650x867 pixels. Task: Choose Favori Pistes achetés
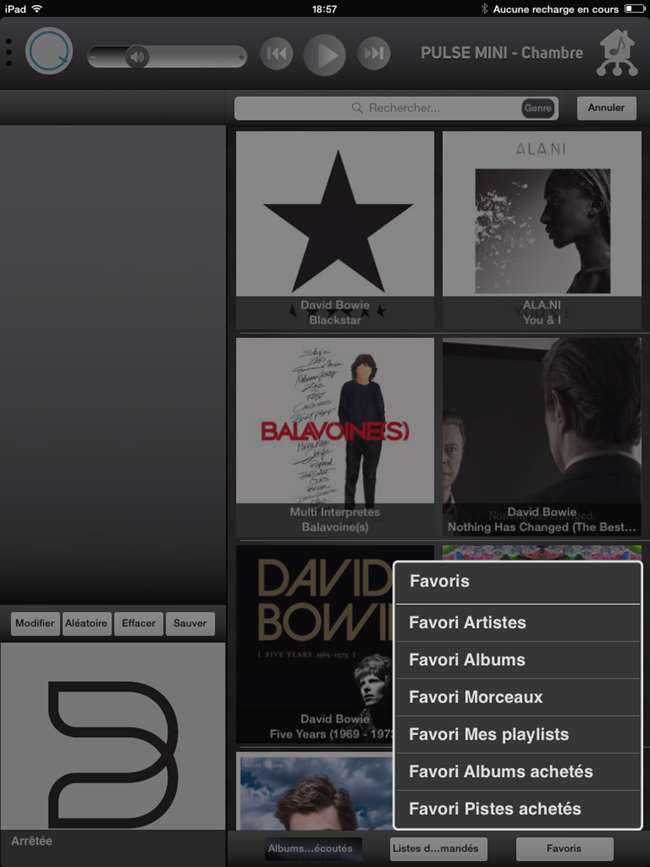coord(518,809)
